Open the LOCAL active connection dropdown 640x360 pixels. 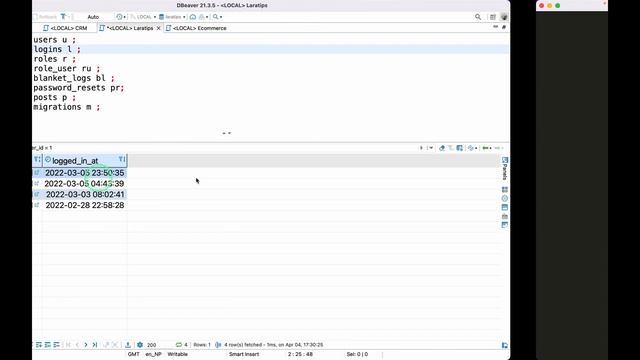click(143, 17)
